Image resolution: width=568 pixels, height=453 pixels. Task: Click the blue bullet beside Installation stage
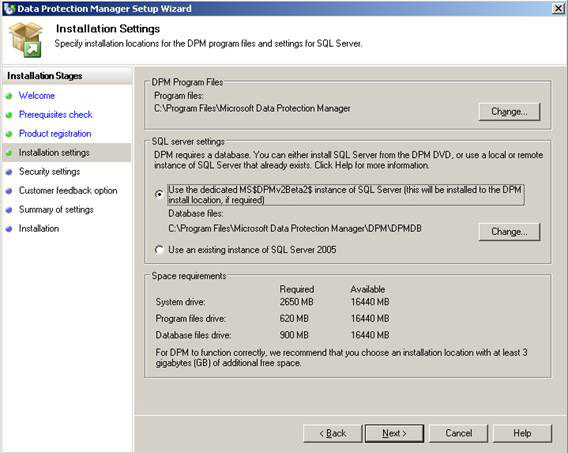(9, 229)
